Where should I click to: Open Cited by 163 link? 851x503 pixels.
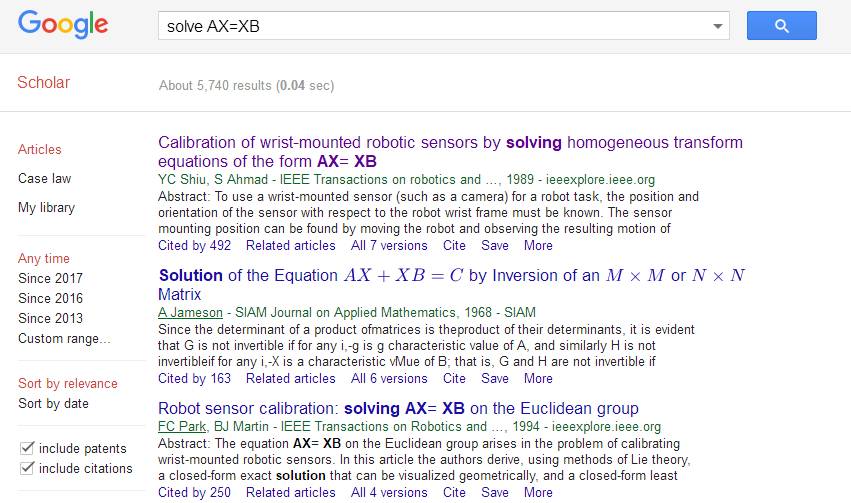click(194, 378)
